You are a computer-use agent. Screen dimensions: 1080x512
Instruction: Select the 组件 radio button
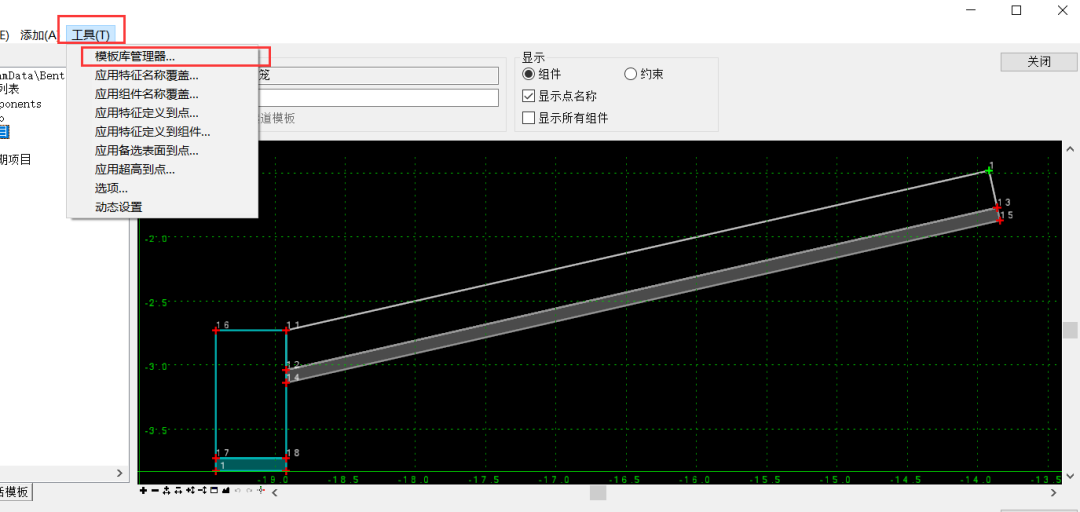click(x=529, y=74)
